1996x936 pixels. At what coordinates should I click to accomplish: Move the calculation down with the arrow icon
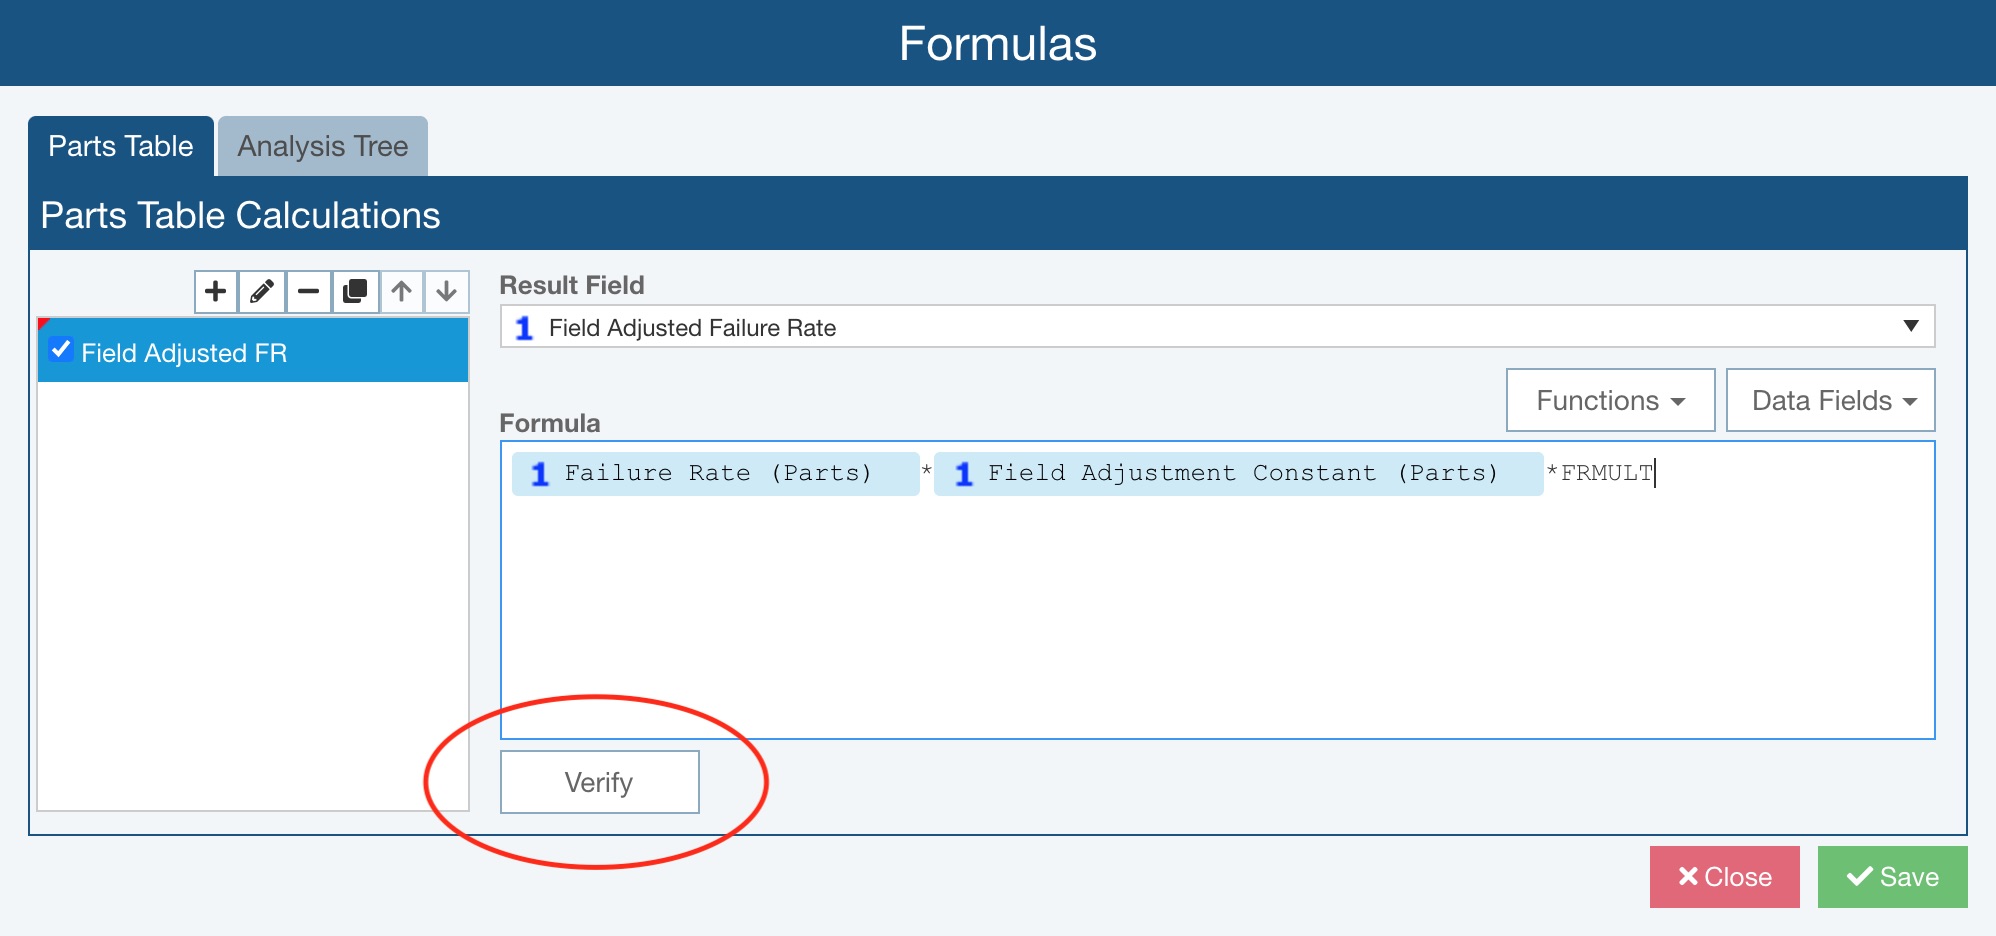pyautogui.click(x=446, y=292)
